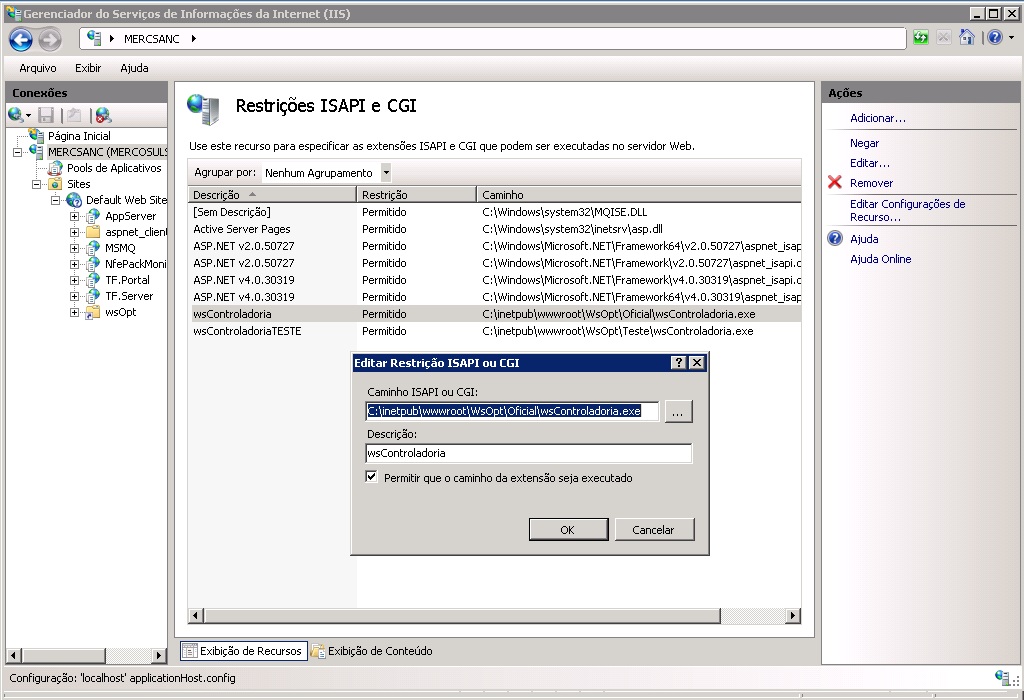Open the Agrupar por dropdown
The width and height of the screenshot is (1024, 700).
(386, 173)
